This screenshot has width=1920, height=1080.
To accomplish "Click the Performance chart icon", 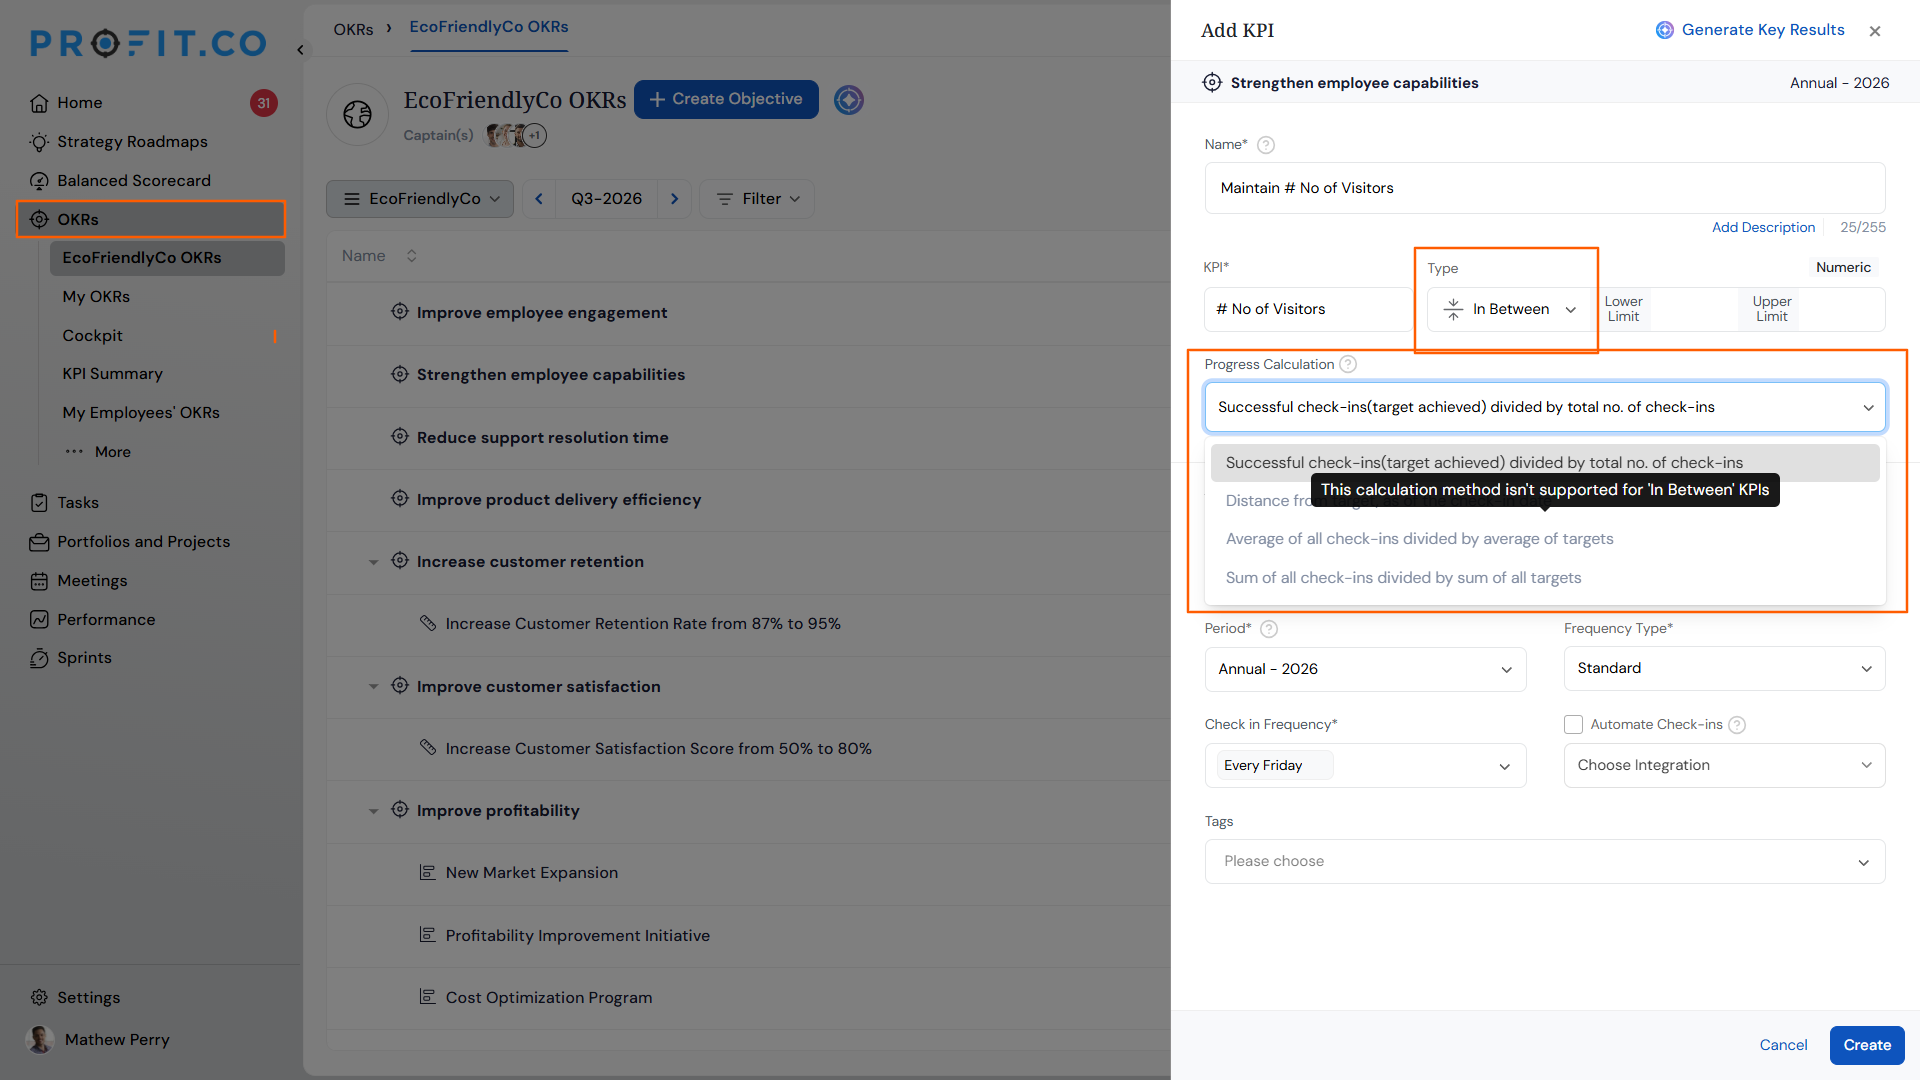I will pyautogui.click(x=39, y=620).
